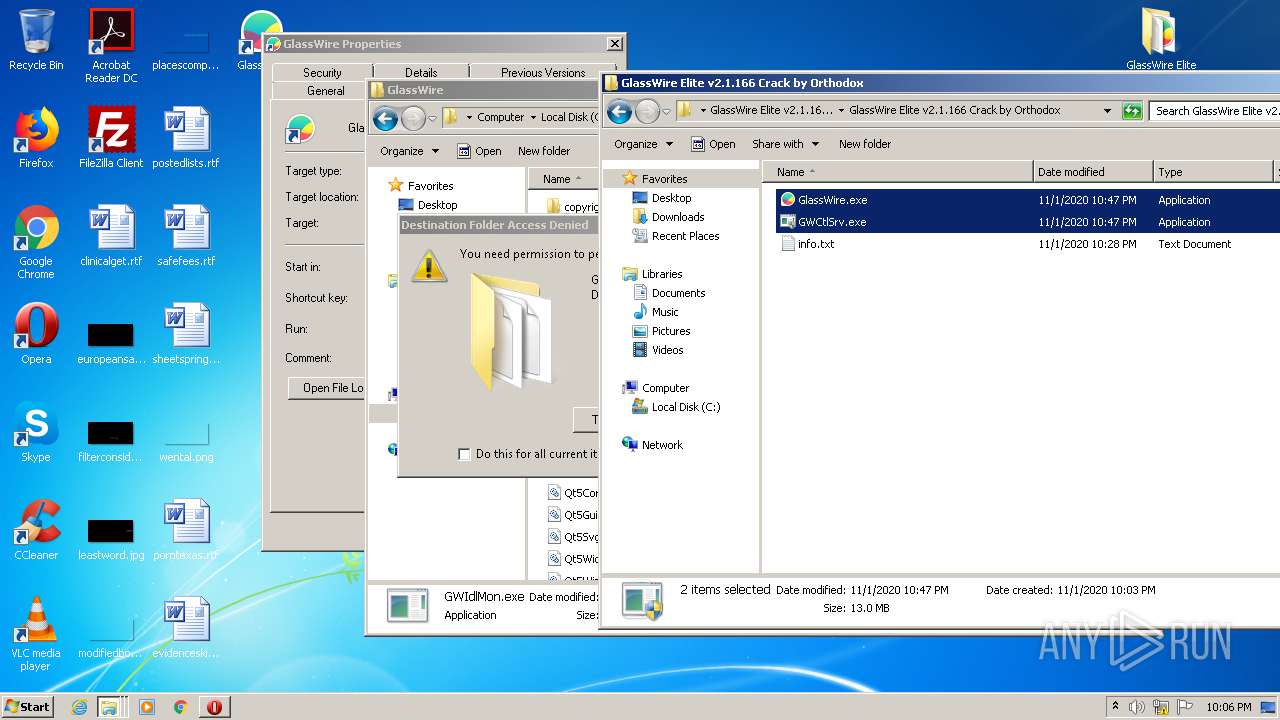Screen dimensions: 1280x720
Task: Open Organize menu in GlassWire window
Action: (x=409, y=151)
